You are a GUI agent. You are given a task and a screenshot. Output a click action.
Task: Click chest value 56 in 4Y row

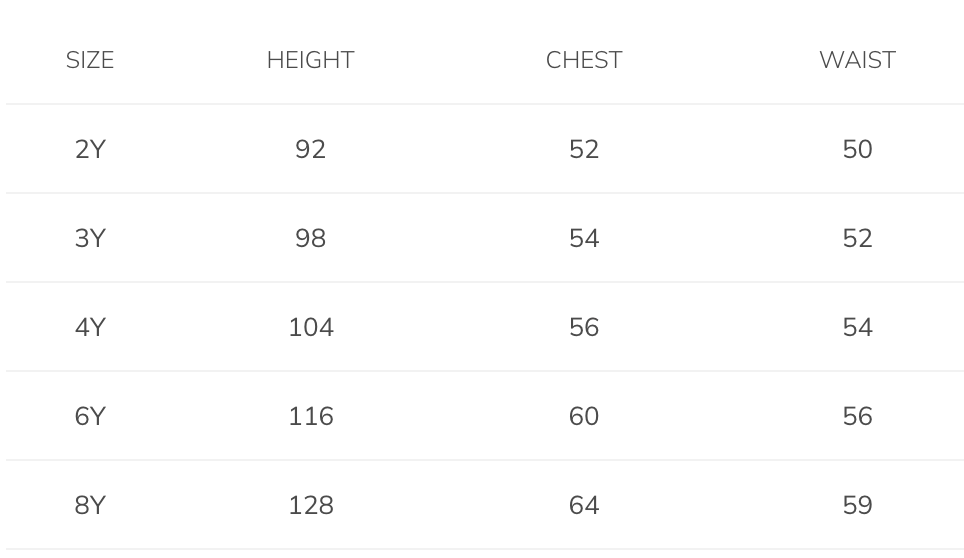584,327
